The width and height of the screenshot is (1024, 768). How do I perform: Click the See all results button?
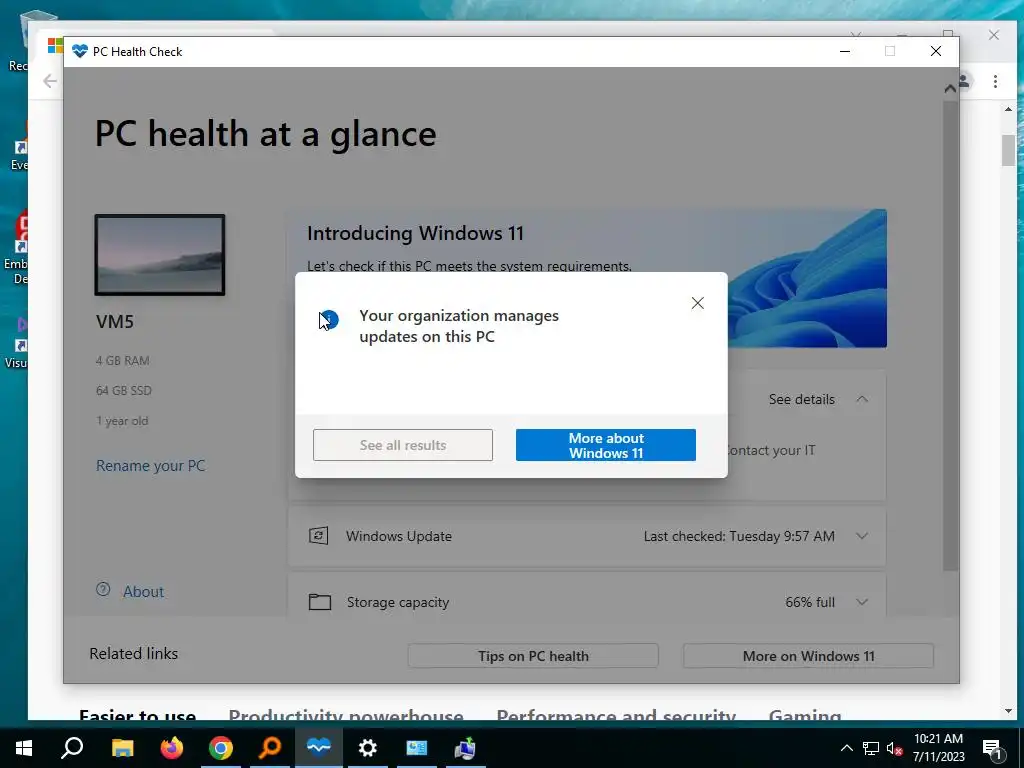coord(403,445)
